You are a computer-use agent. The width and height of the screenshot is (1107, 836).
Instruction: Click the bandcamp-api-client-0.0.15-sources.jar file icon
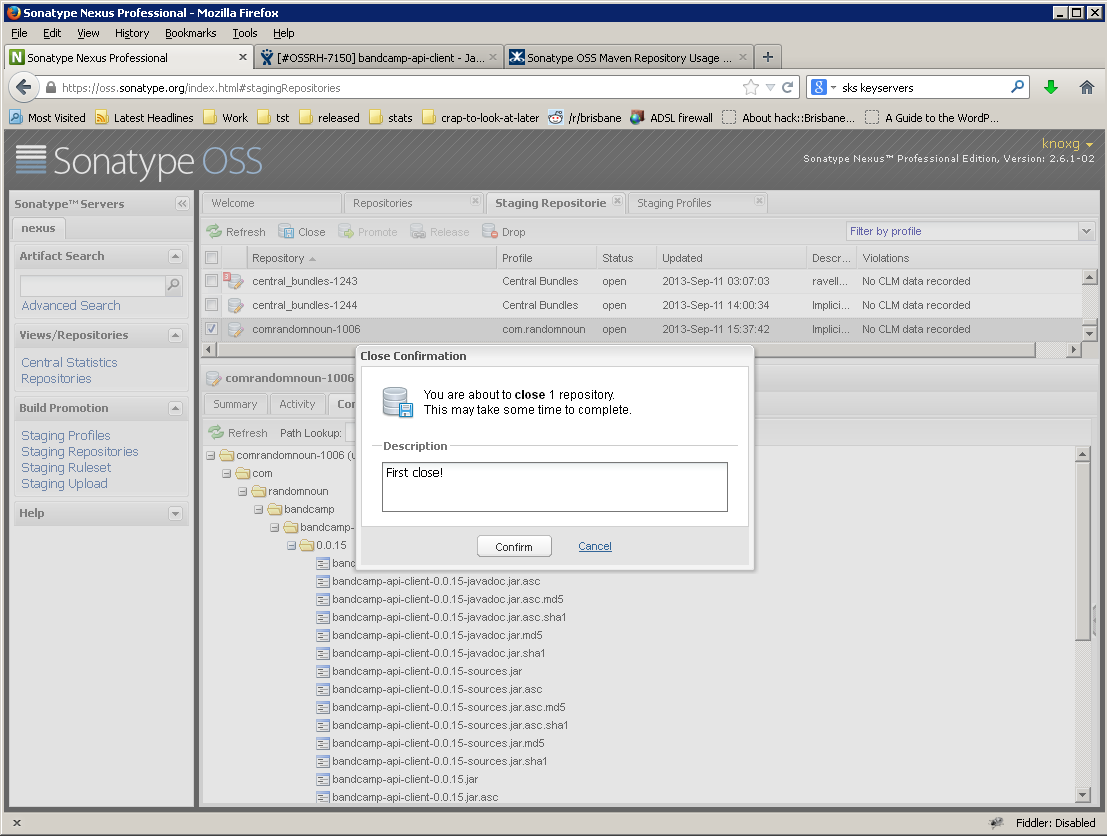pyautogui.click(x=323, y=671)
